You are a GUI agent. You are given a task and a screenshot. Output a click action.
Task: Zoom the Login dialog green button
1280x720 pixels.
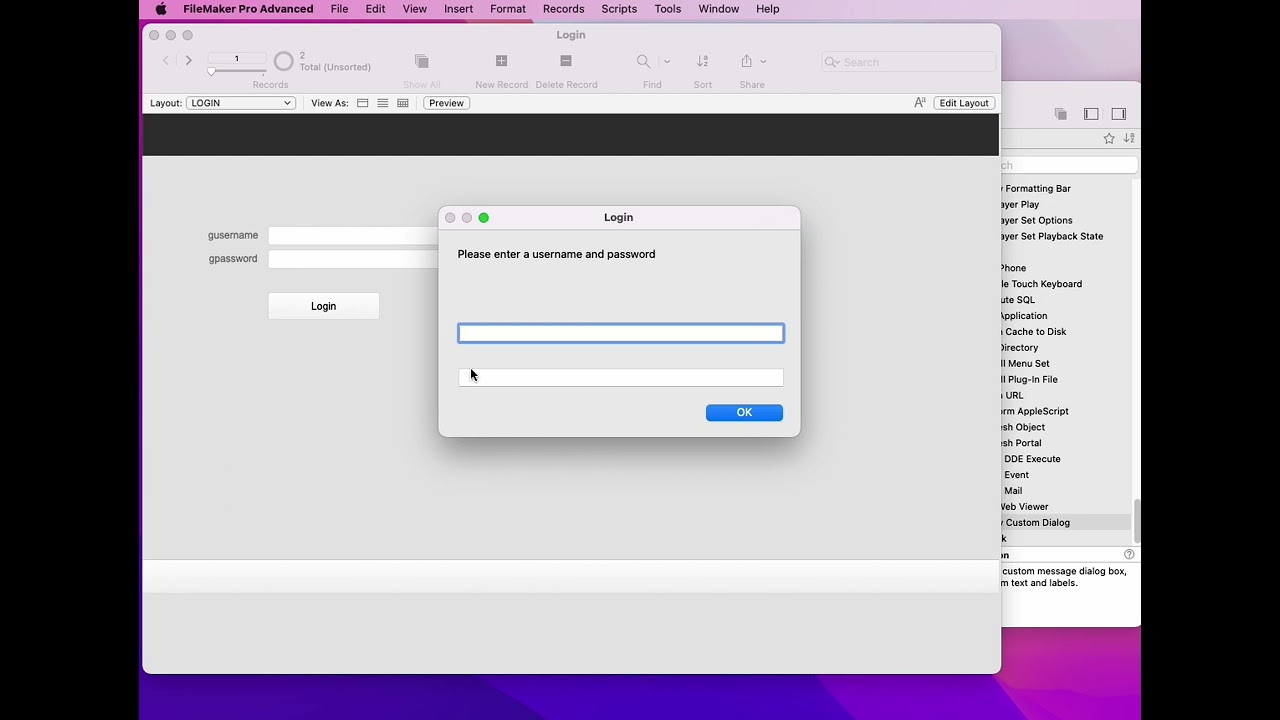coord(484,218)
